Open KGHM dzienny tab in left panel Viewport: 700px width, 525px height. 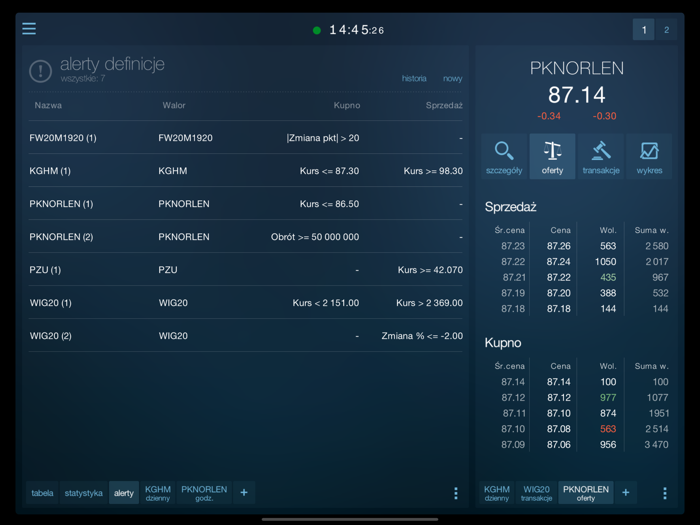coord(158,493)
